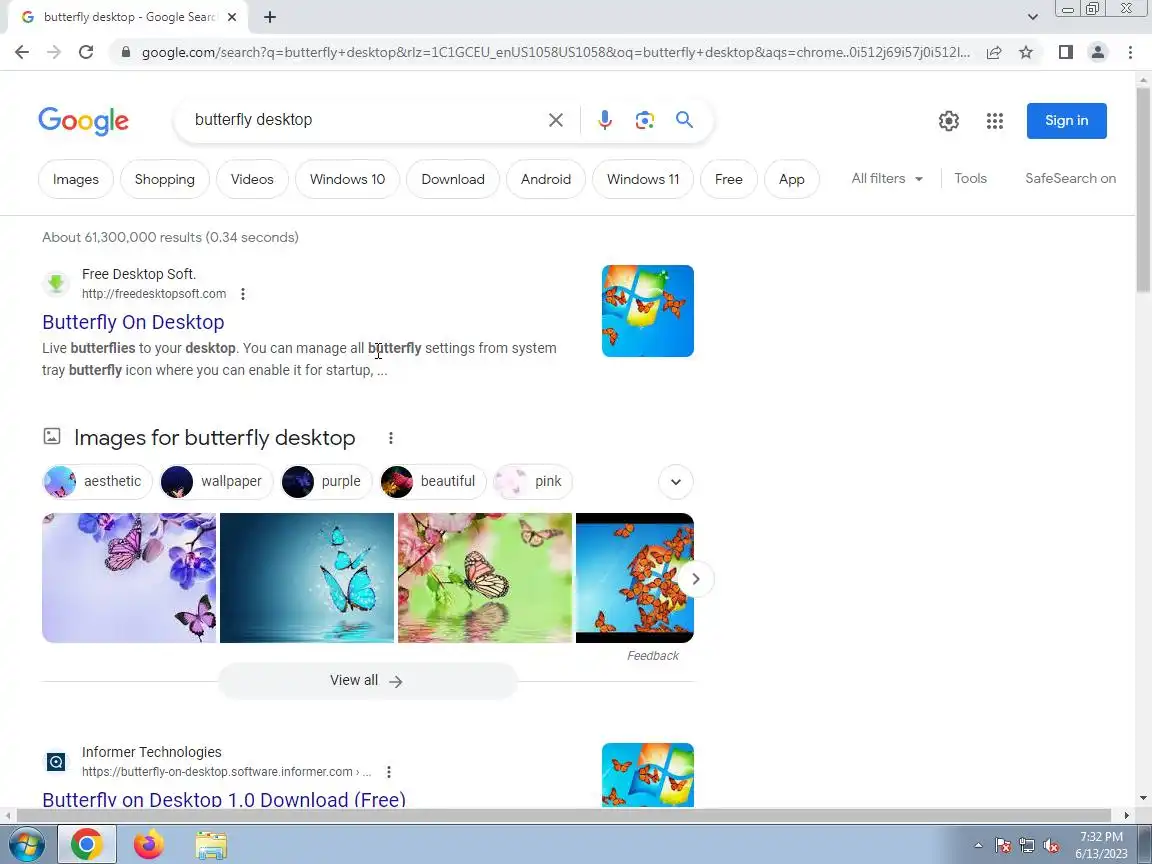1152x864 pixels.
Task: Open Butterfly On Desktop result link
Action: click(133, 322)
